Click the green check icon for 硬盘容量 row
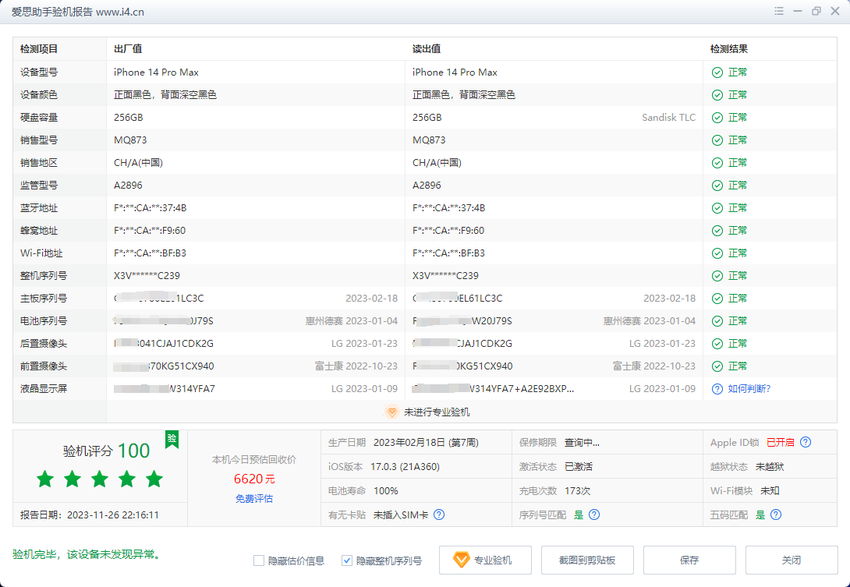850x587 pixels. 717,118
